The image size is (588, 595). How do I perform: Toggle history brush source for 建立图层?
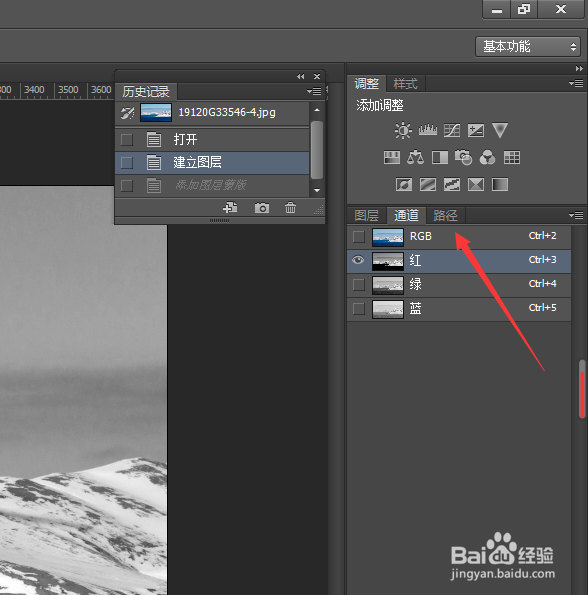click(x=127, y=163)
